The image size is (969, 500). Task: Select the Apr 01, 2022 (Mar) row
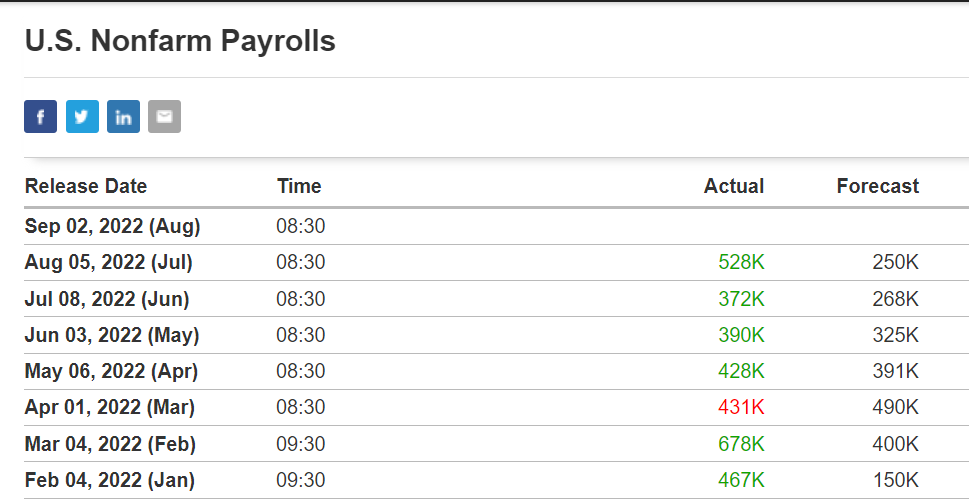496,407
